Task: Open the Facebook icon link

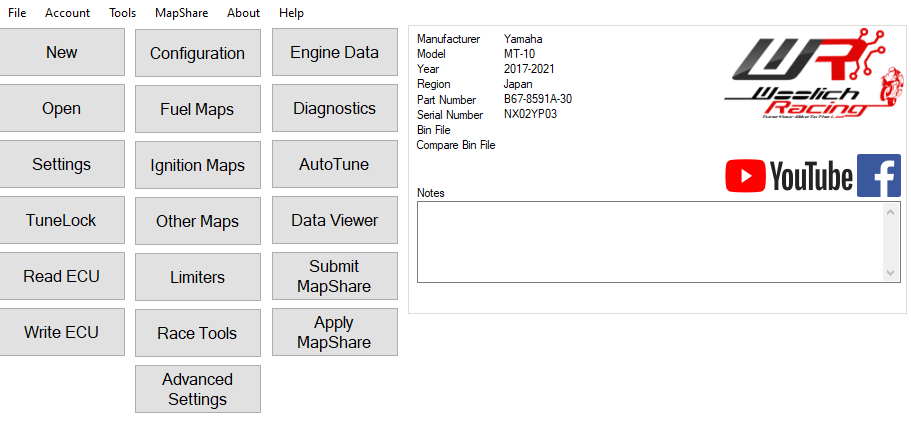Action: coord(878,176)
